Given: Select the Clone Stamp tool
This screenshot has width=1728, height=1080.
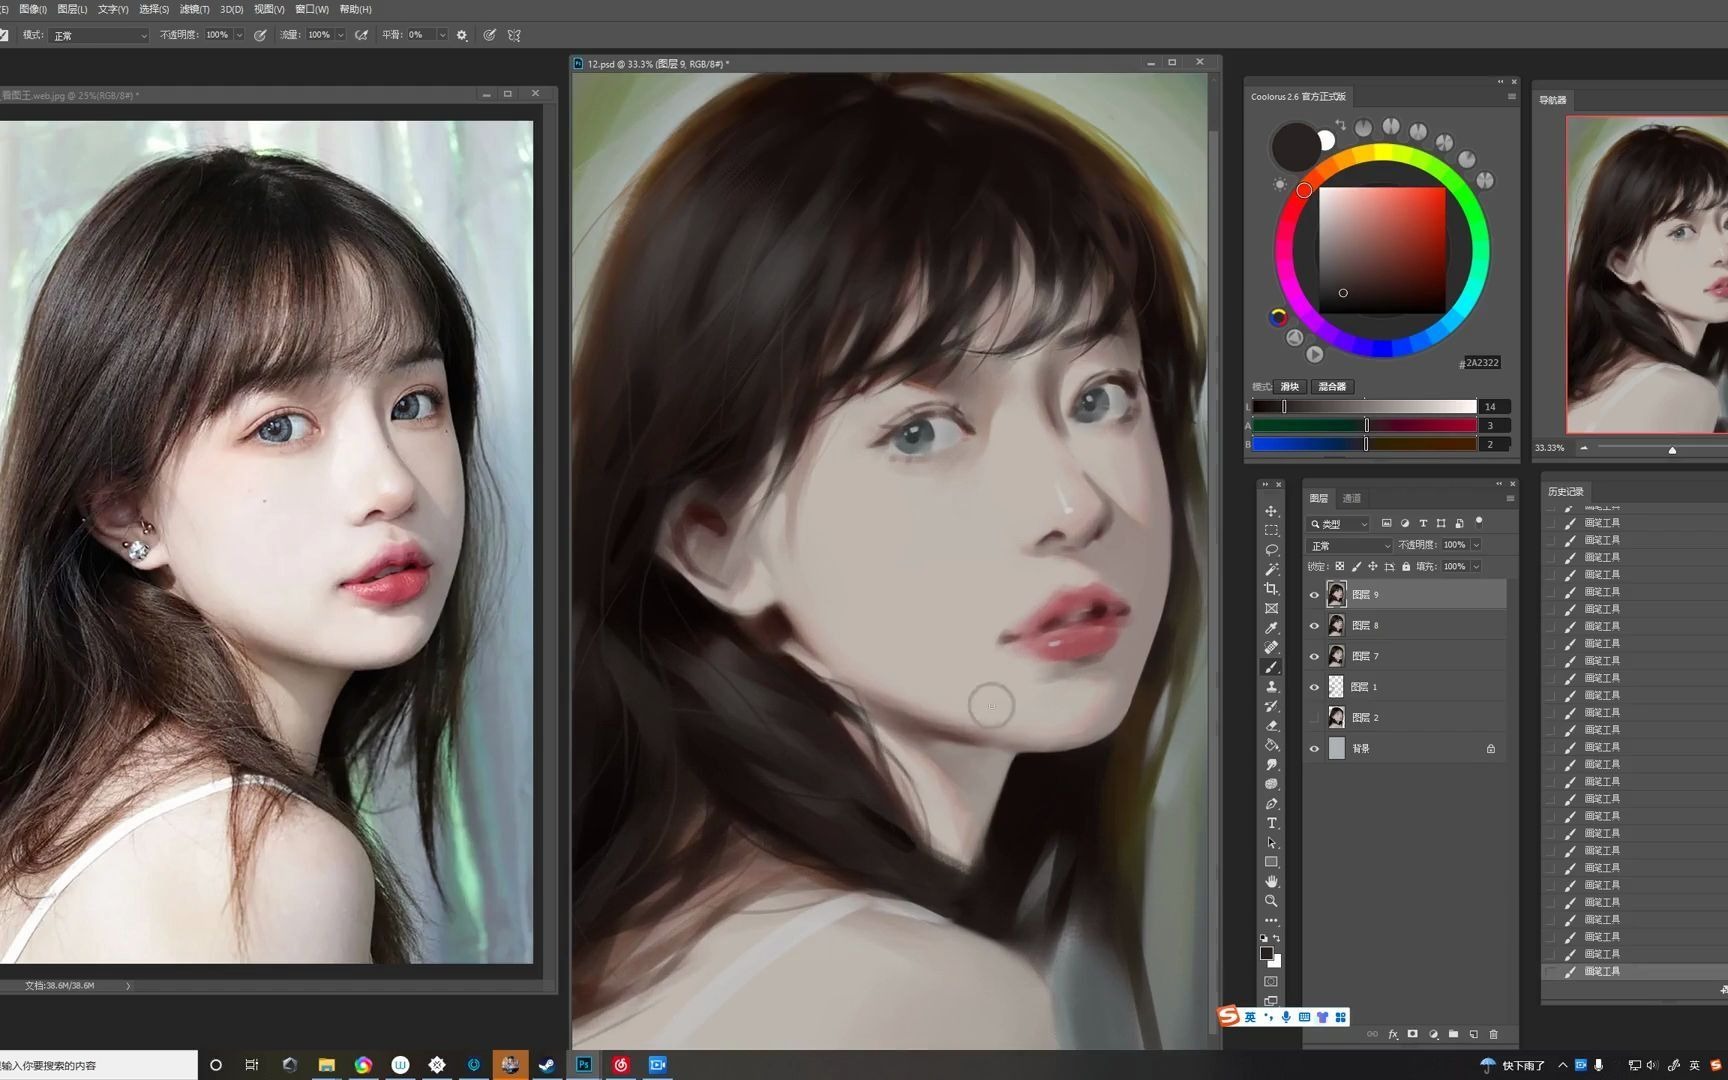Looking at the screenshot, I should (1271, 687).
